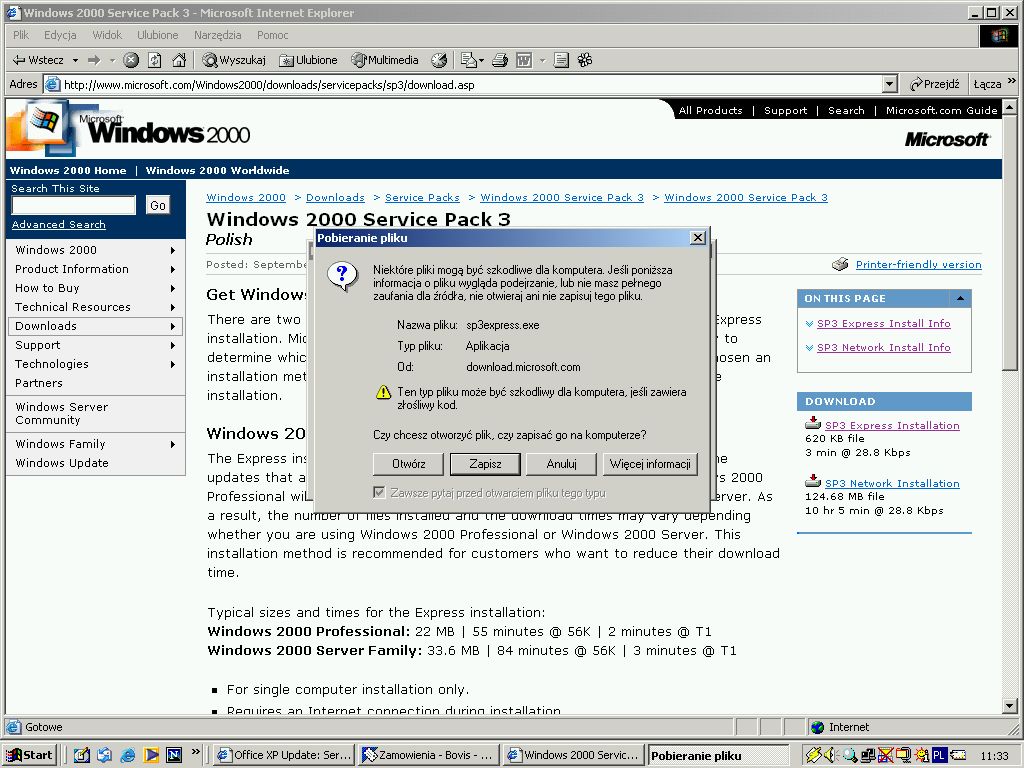Click the Start button
The width and height of the screenshot is (1024, 768).
(29, 755)
